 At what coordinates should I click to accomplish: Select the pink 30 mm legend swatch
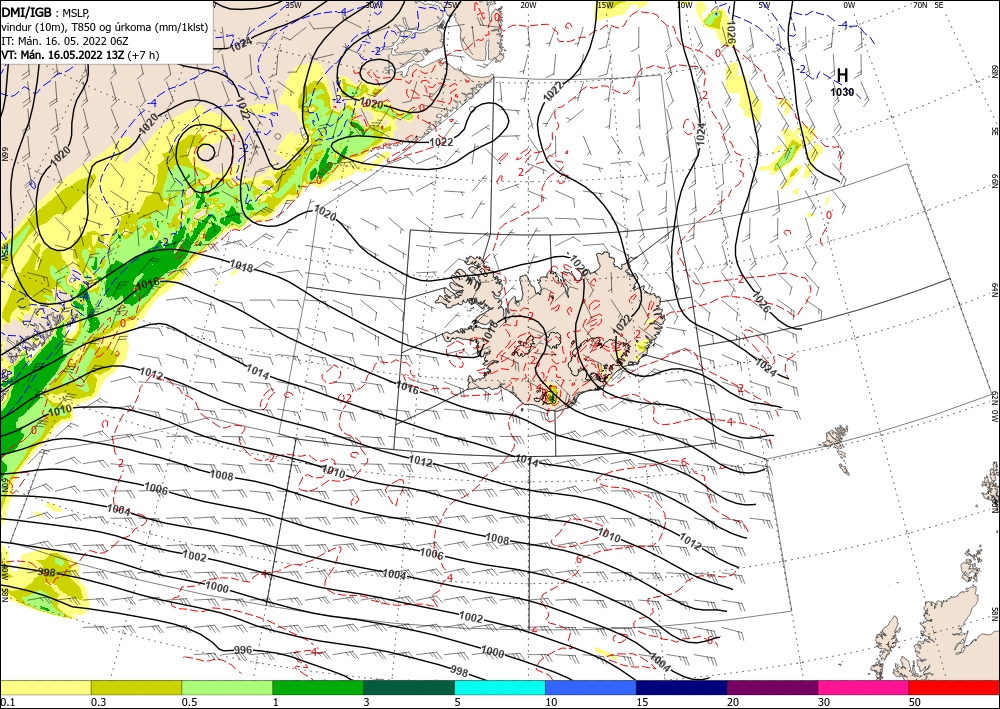pos(864,687)
